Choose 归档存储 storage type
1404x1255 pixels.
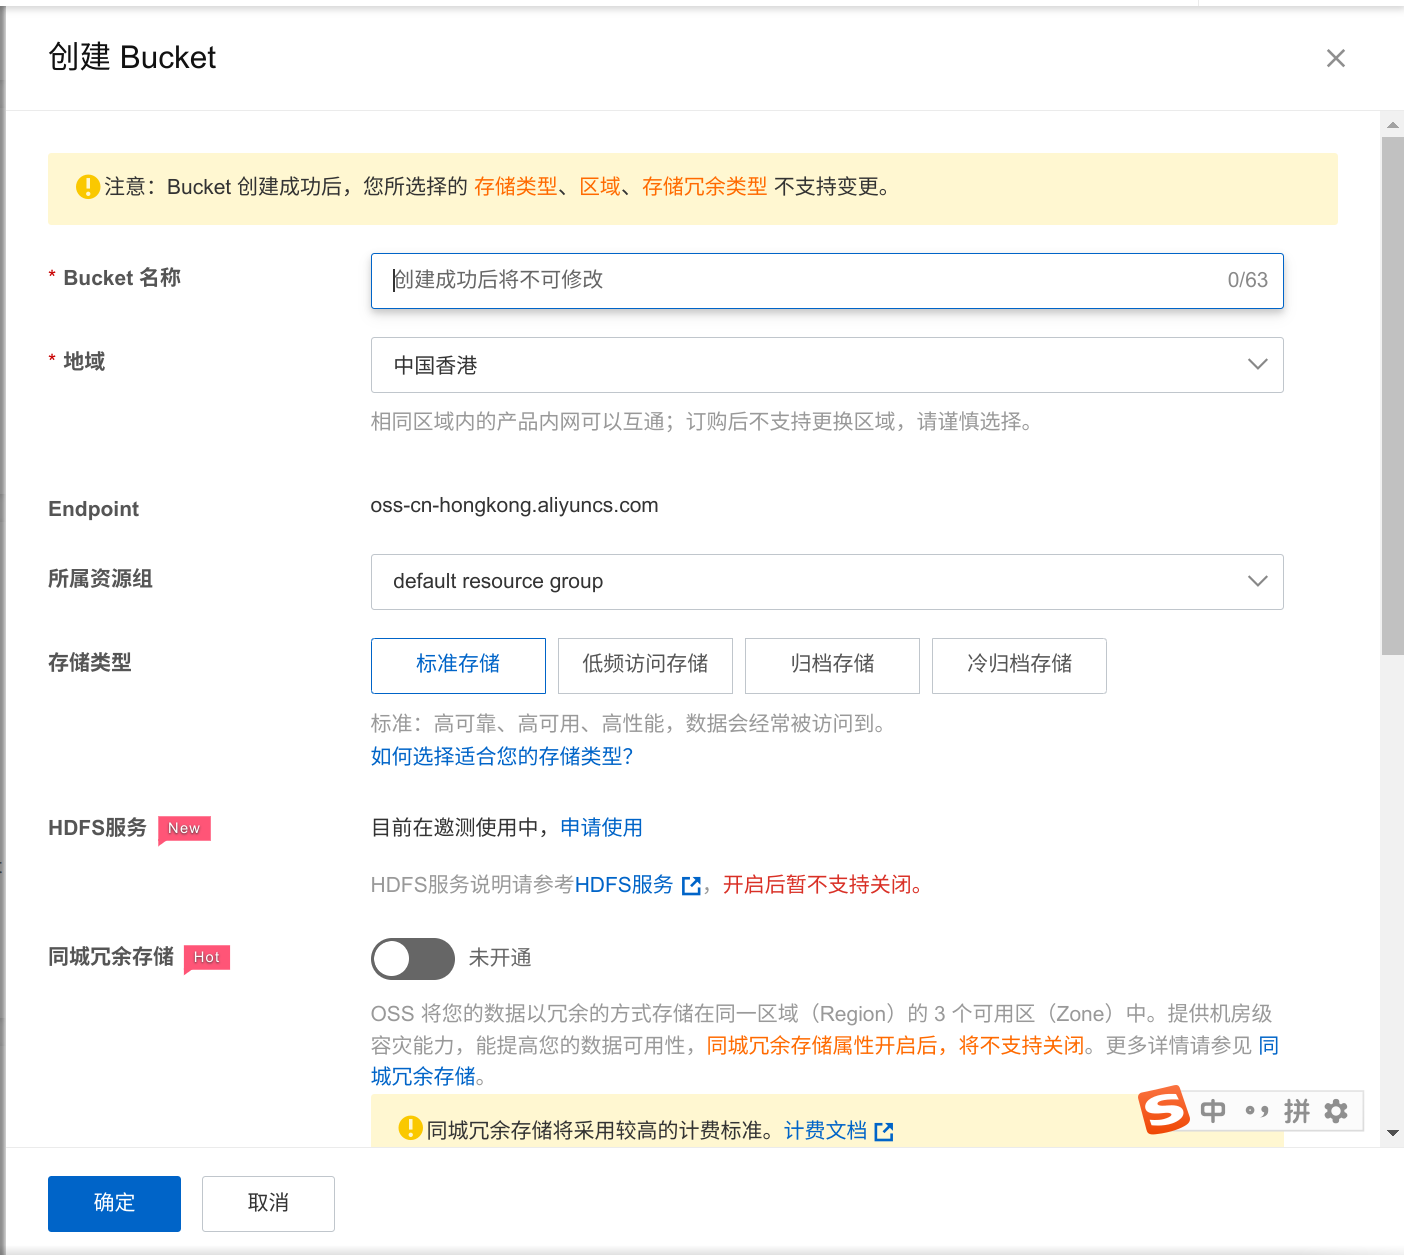click(x=832, y=665)
